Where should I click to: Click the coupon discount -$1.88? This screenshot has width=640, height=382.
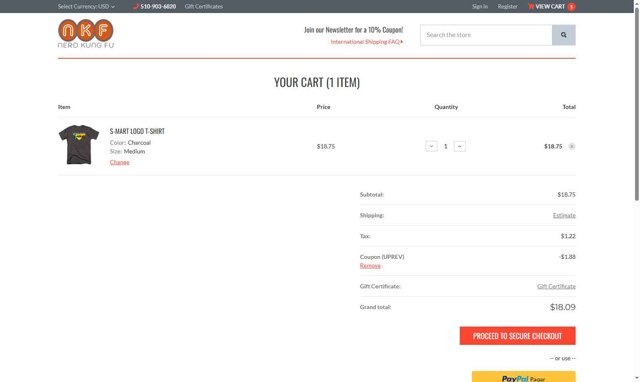click(x=567, y=257)
